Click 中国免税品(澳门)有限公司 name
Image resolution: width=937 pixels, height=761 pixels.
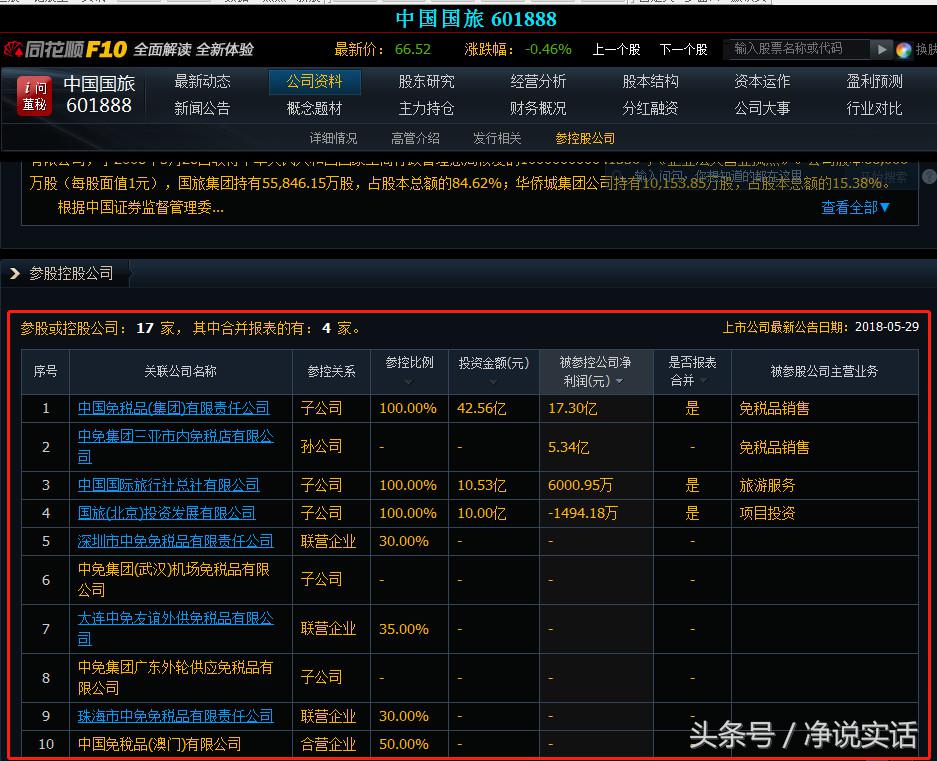[160, 744]
